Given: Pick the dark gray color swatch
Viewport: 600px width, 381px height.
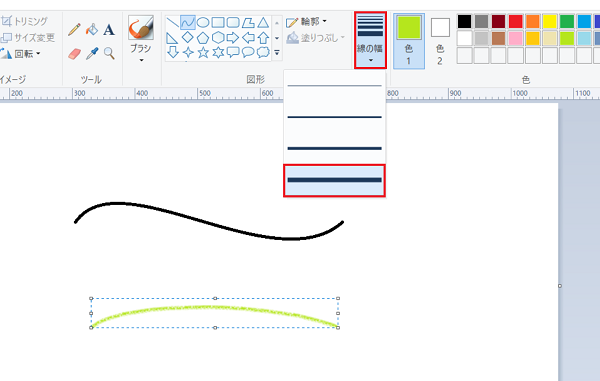Looking at the screenshot, I should [481, 22].
